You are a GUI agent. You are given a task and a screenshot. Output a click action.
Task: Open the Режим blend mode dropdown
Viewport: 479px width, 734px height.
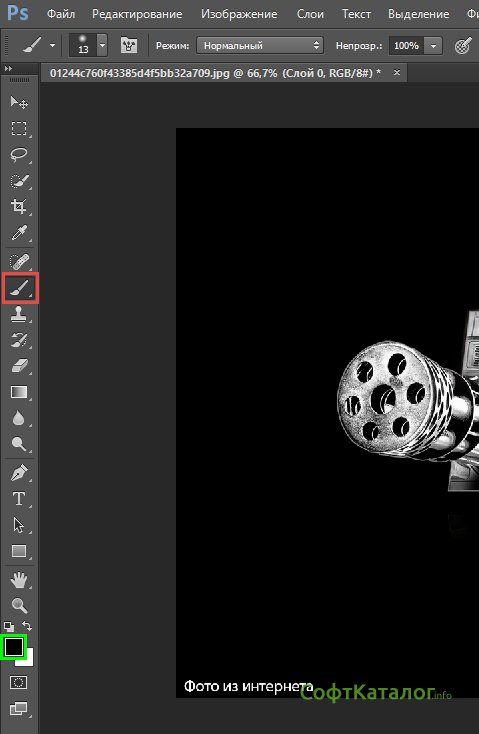(260, 45)
